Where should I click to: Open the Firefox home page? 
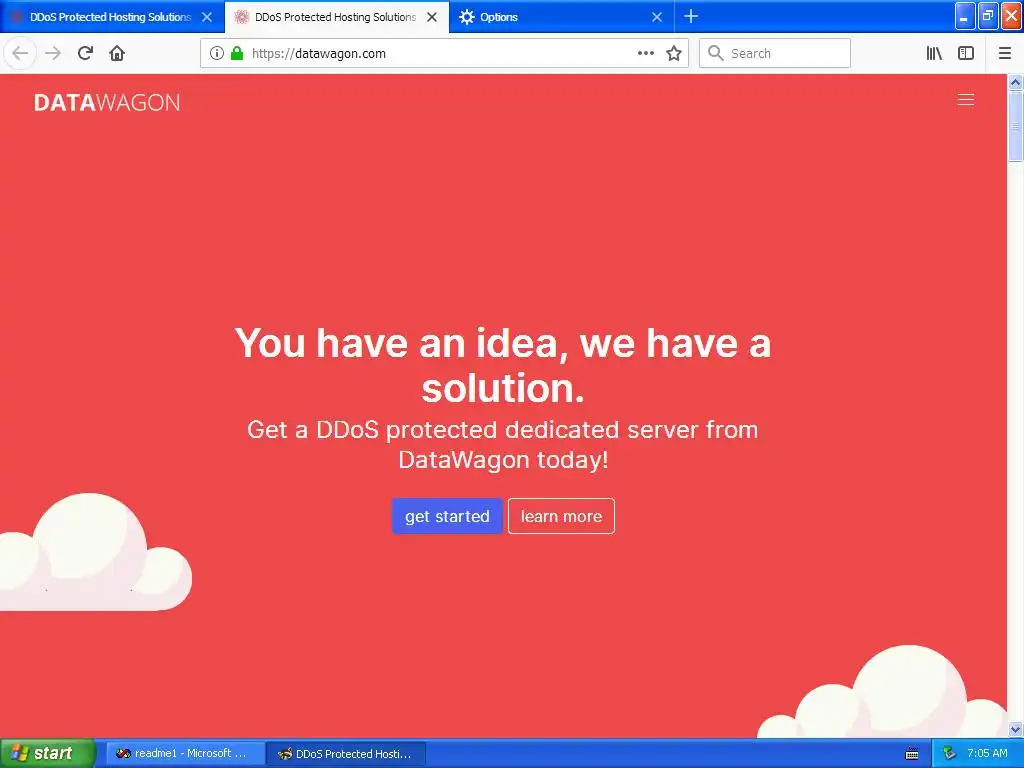coord(117,53)
